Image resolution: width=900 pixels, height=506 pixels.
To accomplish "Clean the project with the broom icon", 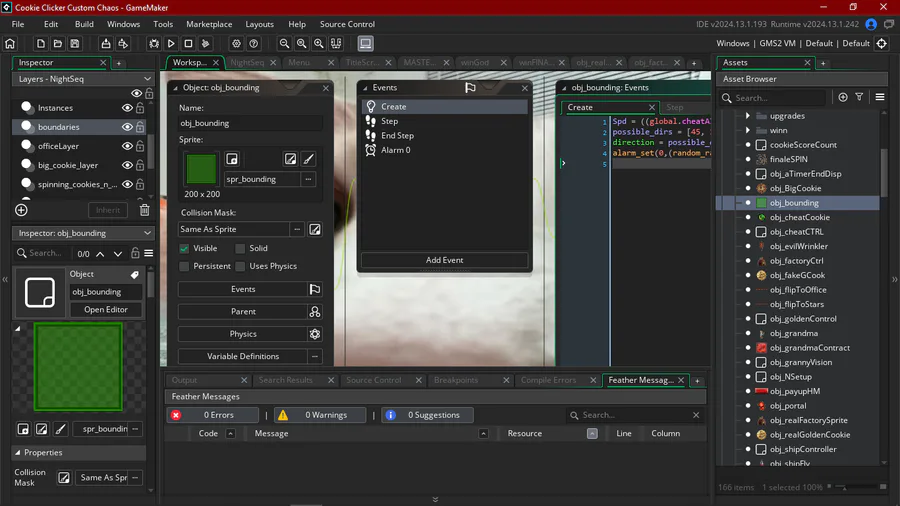I will pyautogui.click(x=205, y=44).
